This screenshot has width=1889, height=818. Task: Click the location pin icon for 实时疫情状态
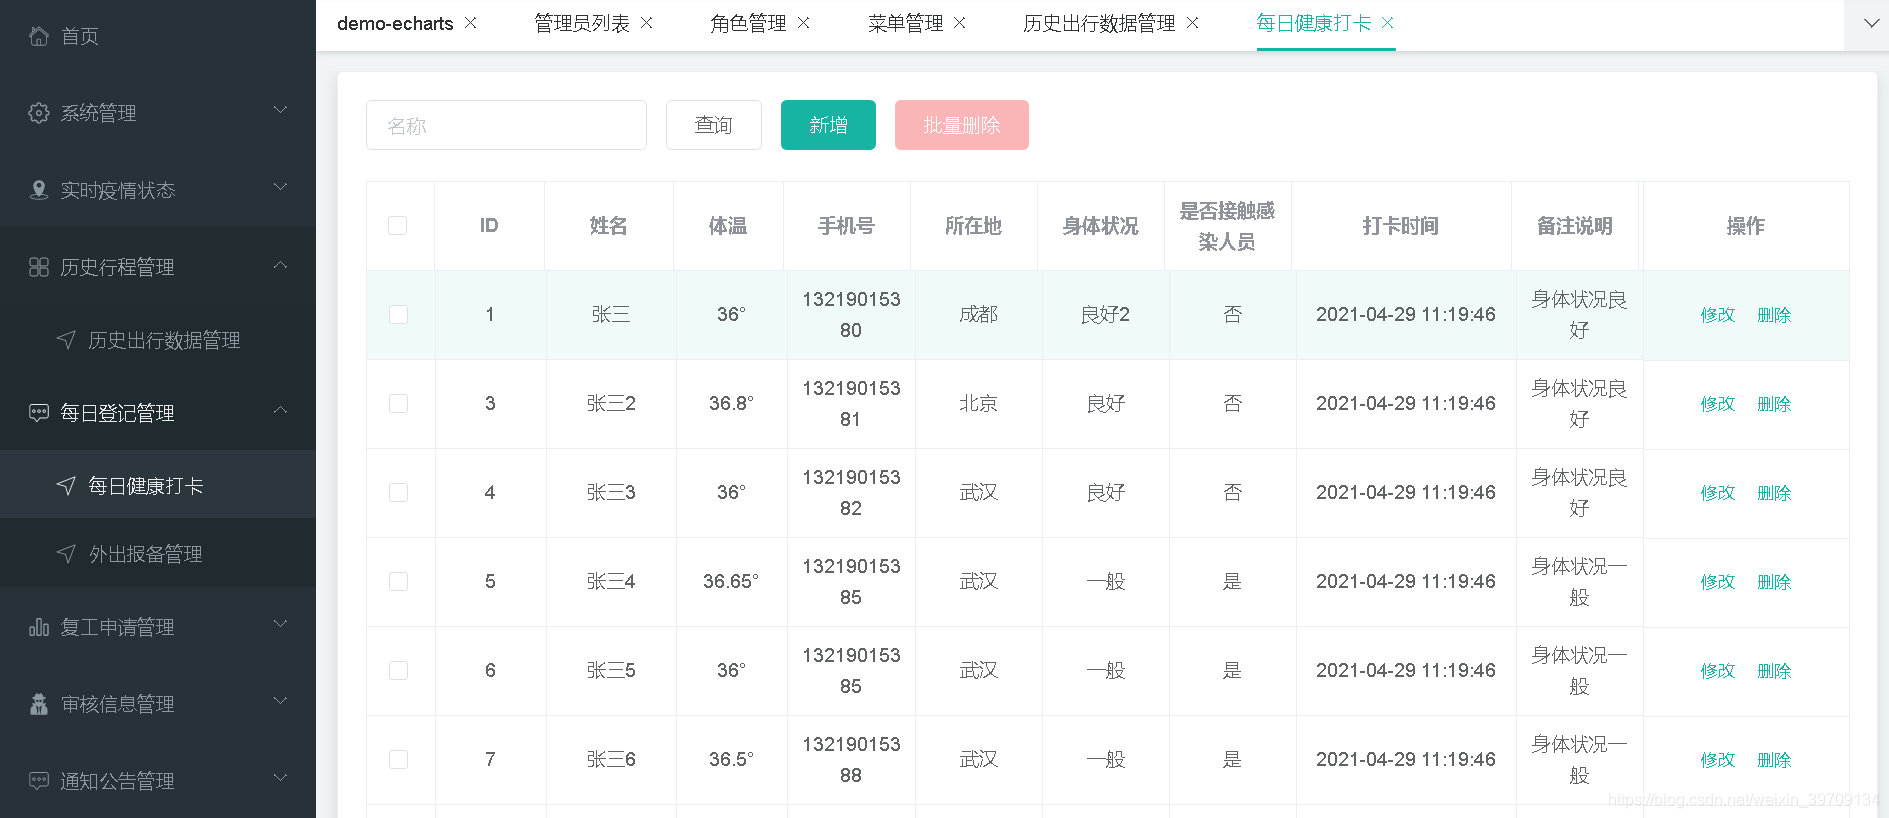point(39,190)
